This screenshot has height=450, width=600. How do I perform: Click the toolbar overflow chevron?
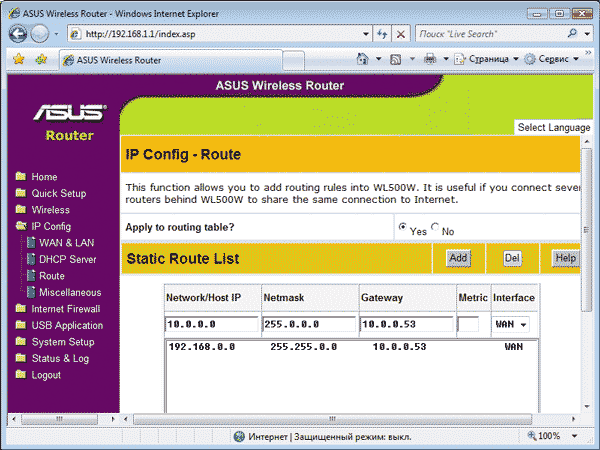point(588,52)
